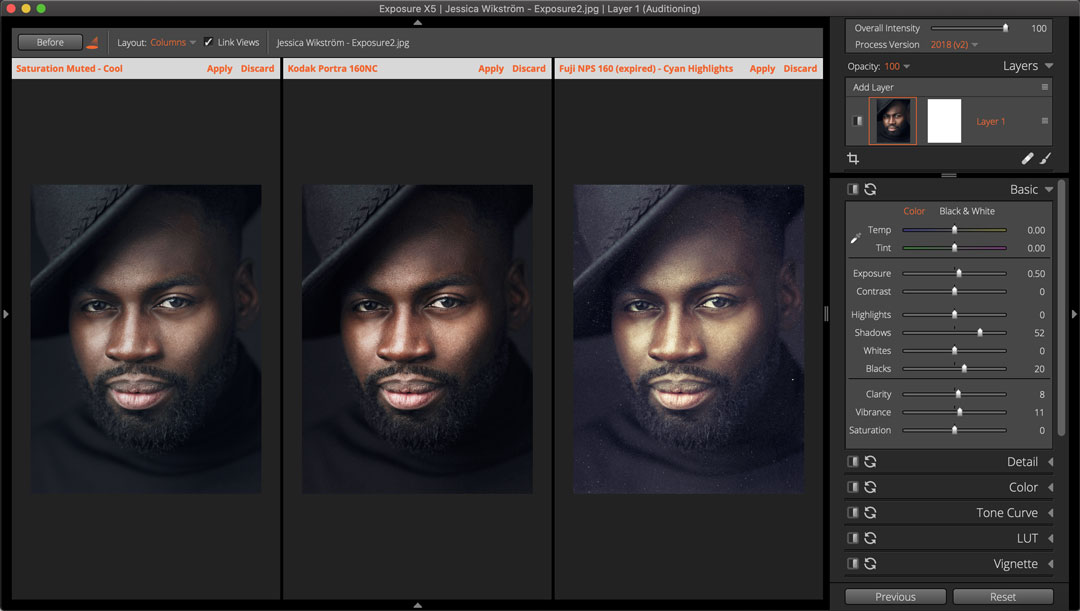Select the brush tool icon
The width and height of the screenshot is (1080, 611).
(1045, 158)
